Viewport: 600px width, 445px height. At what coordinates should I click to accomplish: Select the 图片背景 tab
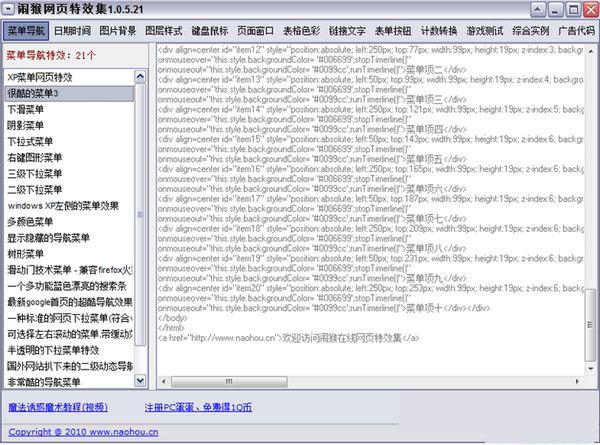point(118,31)
